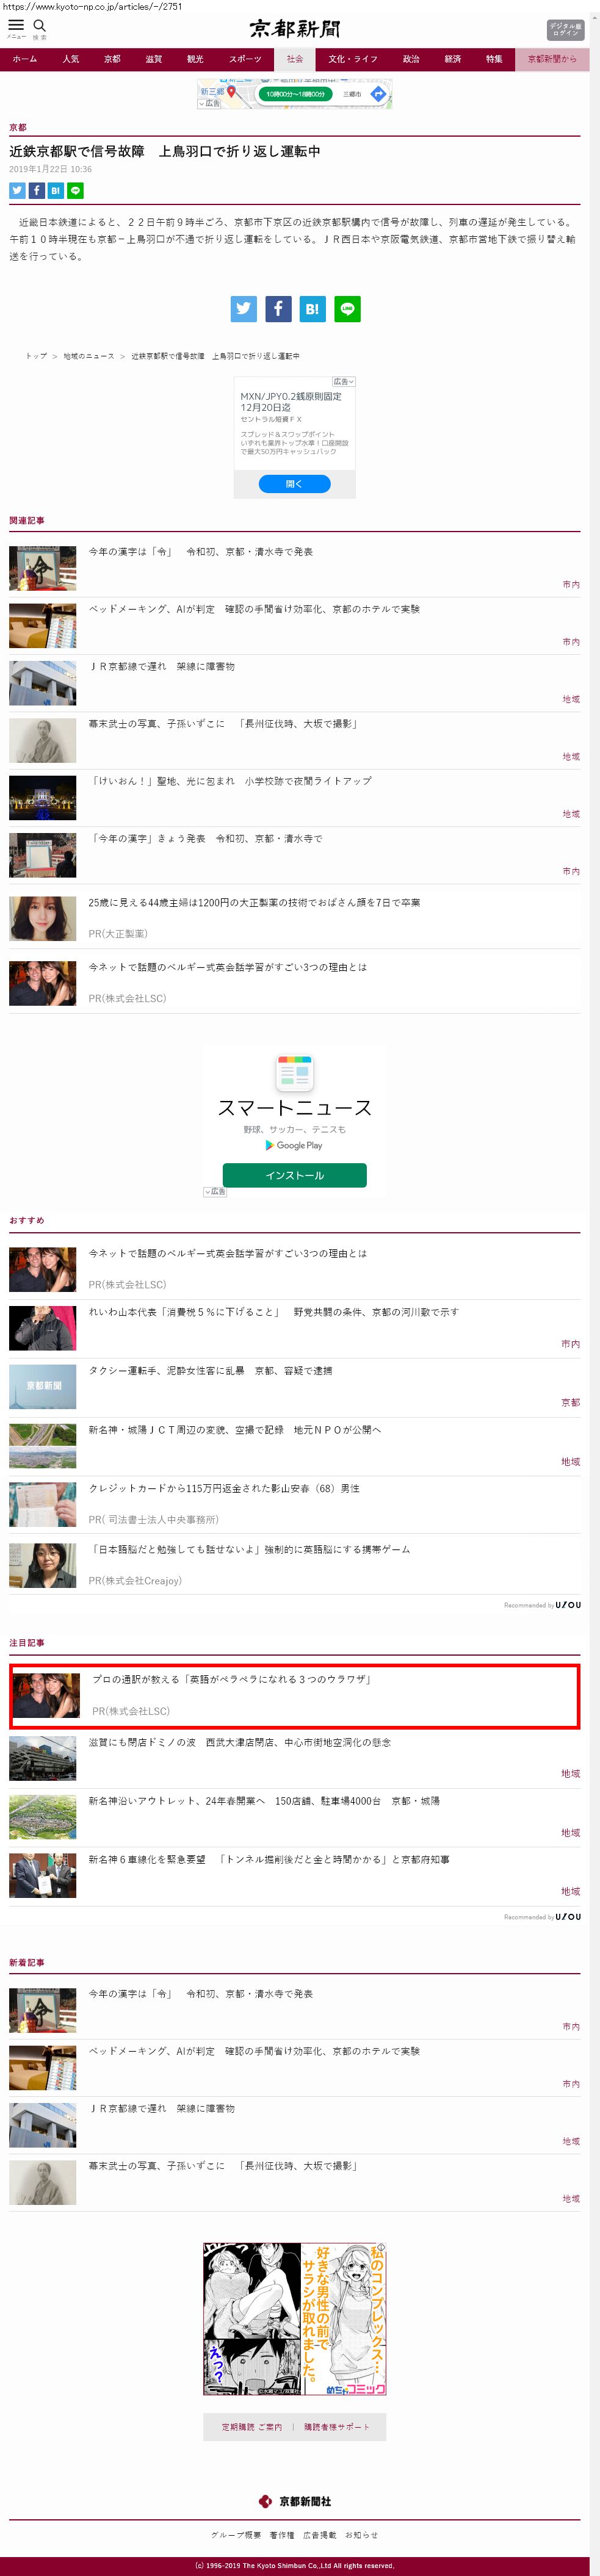Click the large Hatena B! bookmark icon

coord(312,309)
